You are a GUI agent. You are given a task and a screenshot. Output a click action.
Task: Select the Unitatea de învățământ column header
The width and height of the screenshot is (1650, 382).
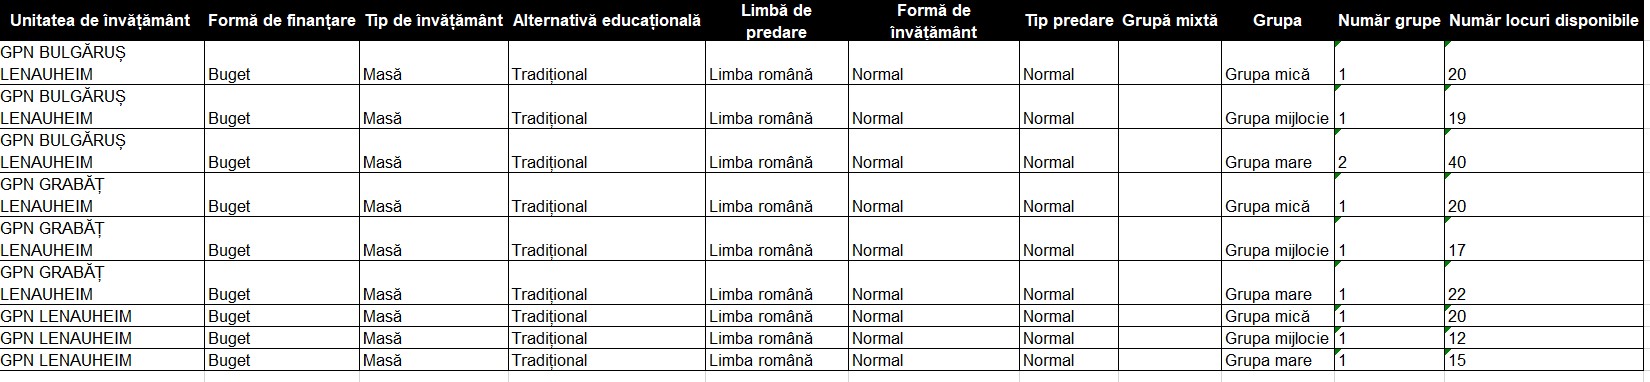coord(102,20)
